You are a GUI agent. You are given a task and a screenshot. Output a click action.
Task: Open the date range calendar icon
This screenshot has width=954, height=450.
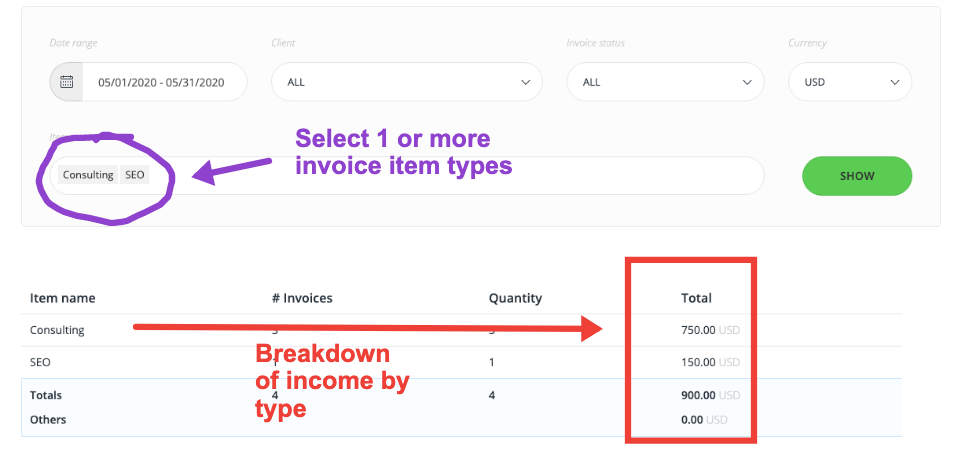click(66, 82)
